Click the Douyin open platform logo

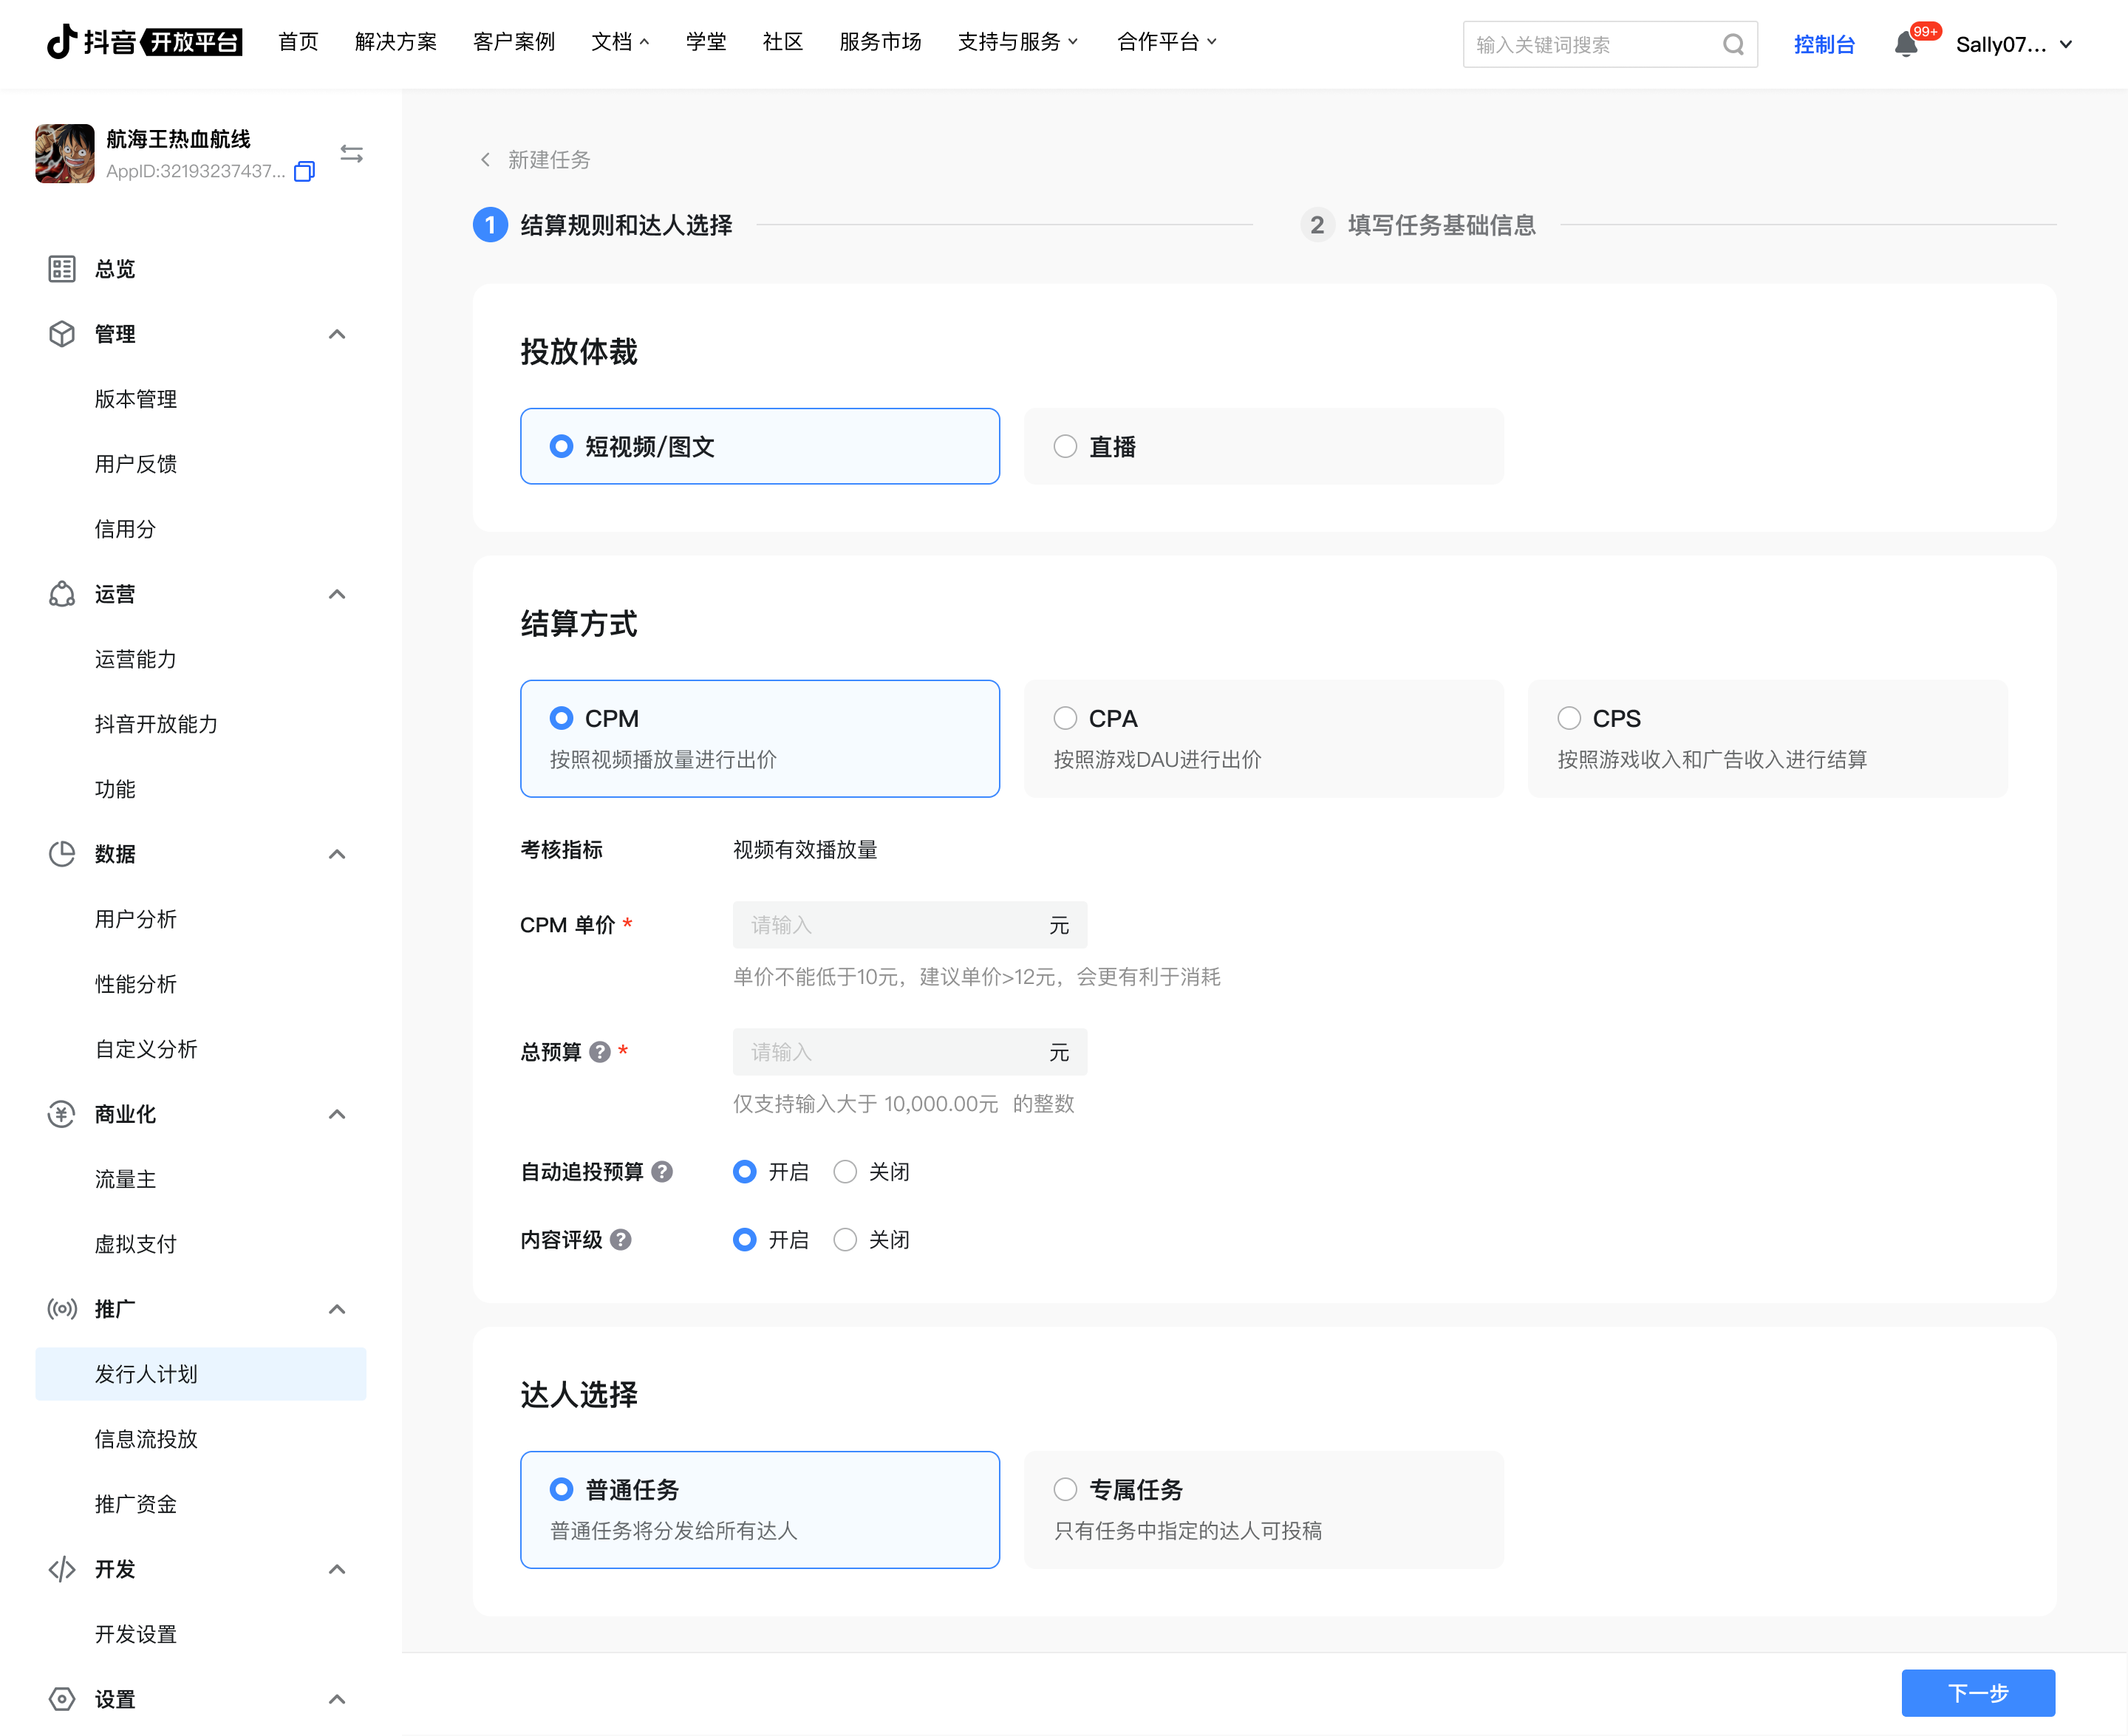[x=144, y=42]
